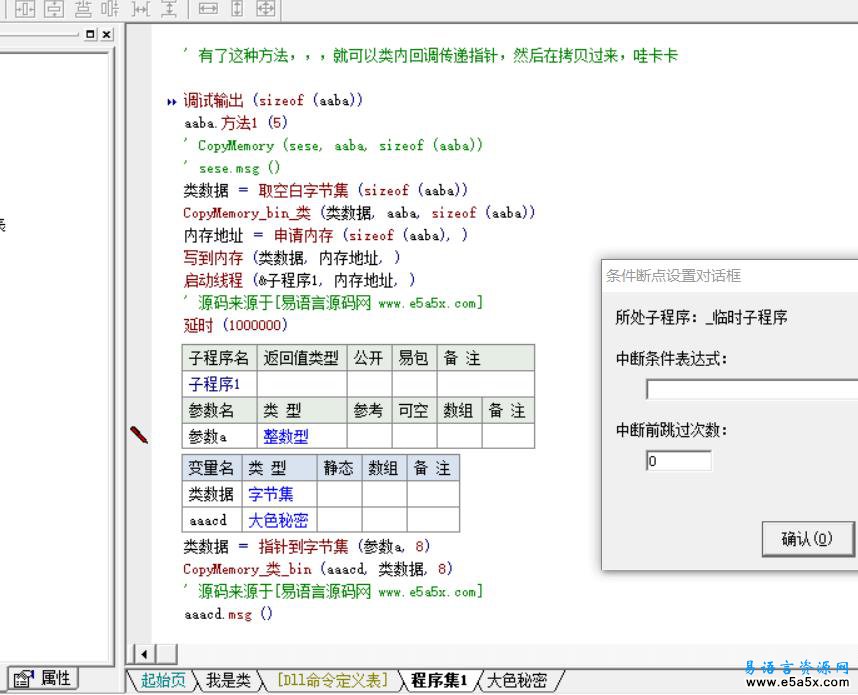Toggle the 数组 cell for 参数a
Screen dimensions: 858x695
[459, 436]
